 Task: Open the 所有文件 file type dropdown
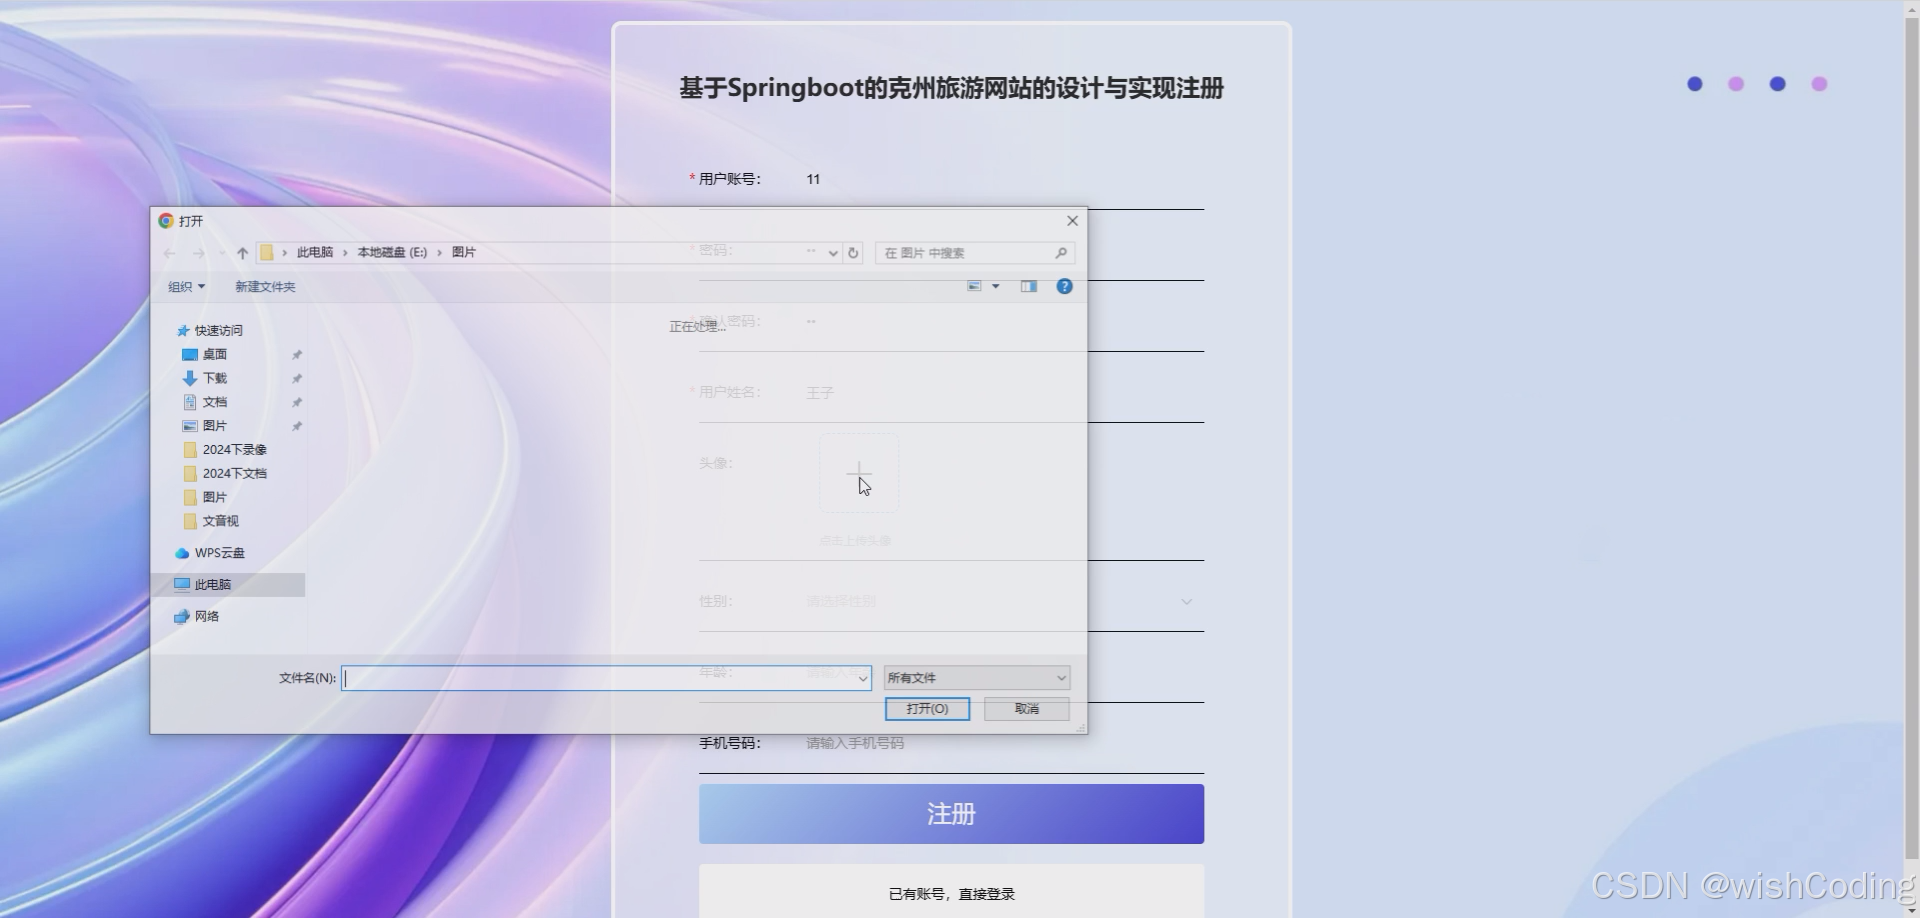[976, 678]
